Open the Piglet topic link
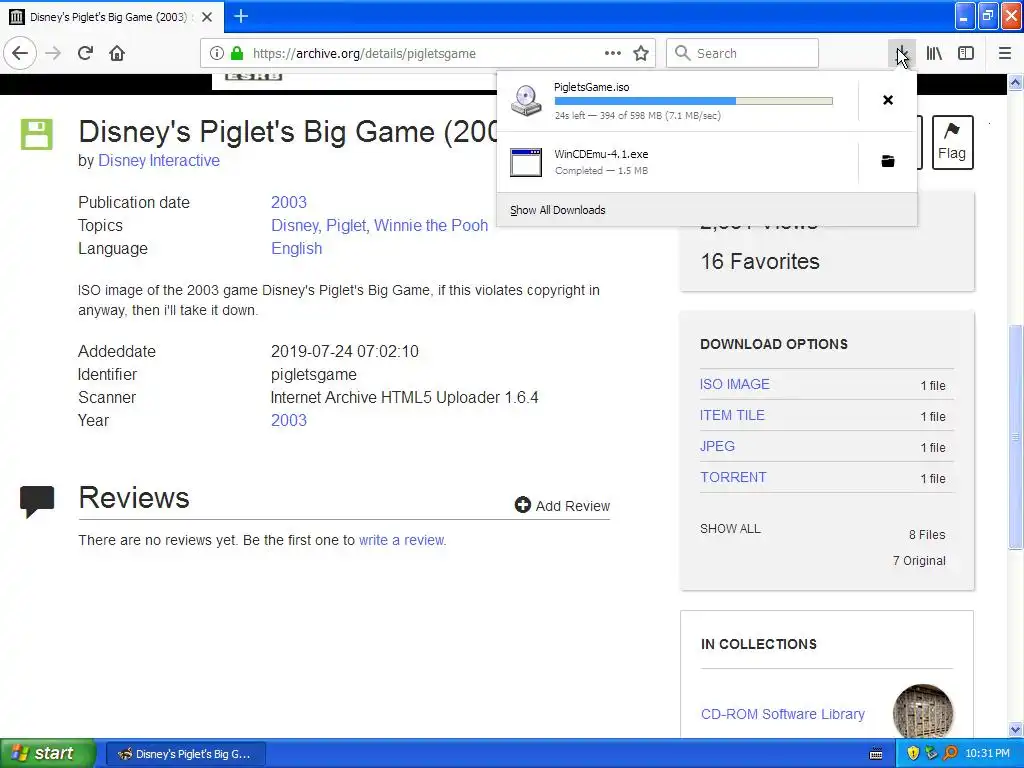 point(346,225)
